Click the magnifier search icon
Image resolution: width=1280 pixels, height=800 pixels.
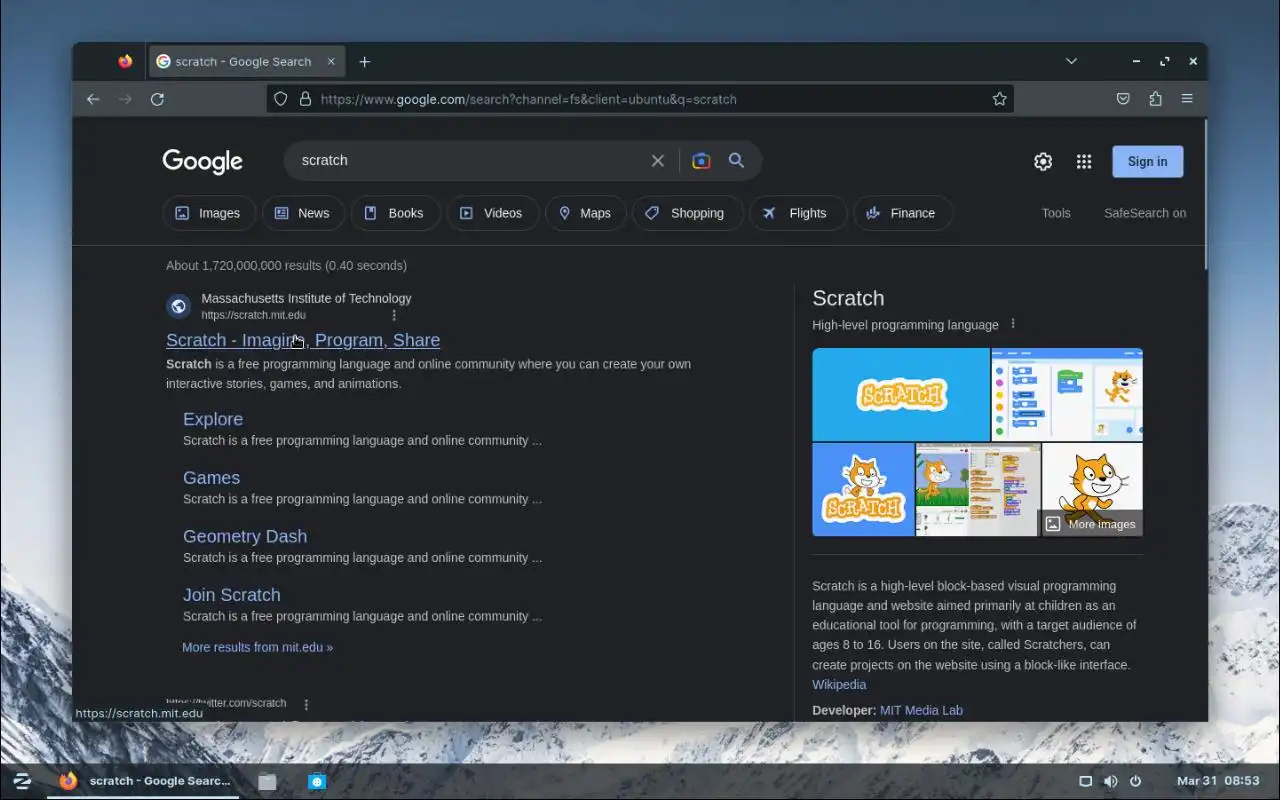(736, 160)
